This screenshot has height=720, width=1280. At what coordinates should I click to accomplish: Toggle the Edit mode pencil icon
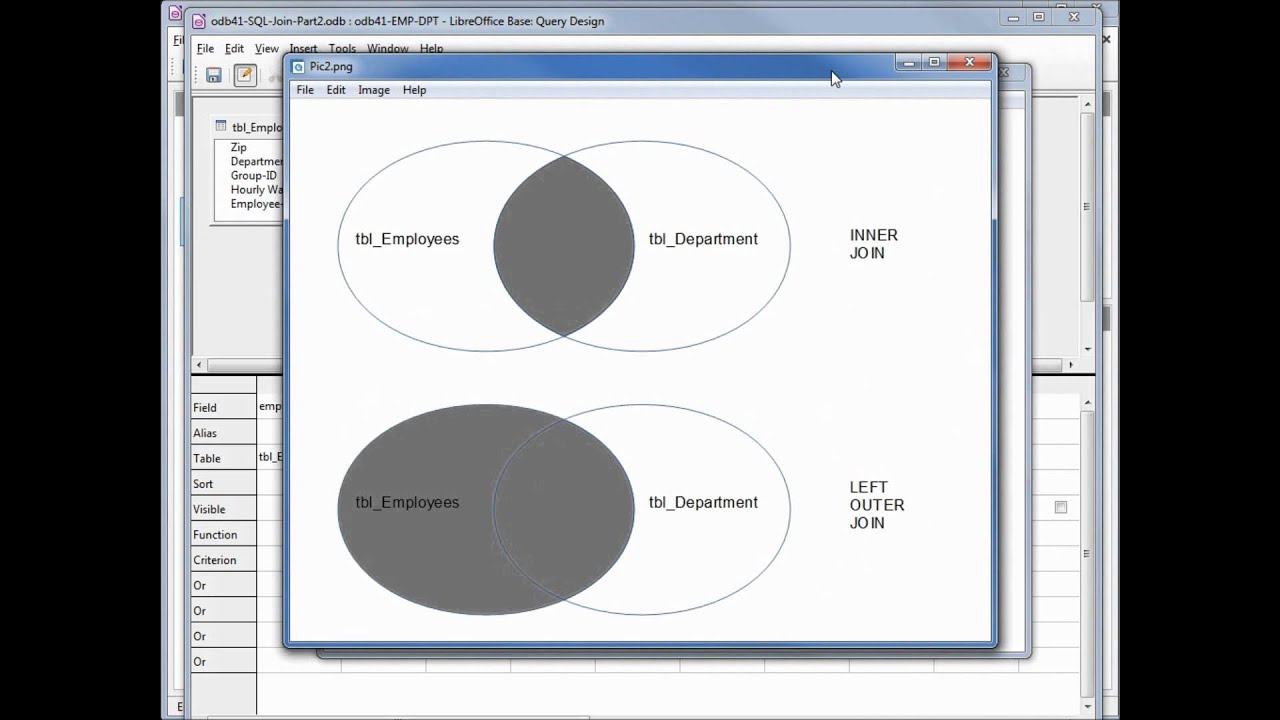tap(245, 75)
